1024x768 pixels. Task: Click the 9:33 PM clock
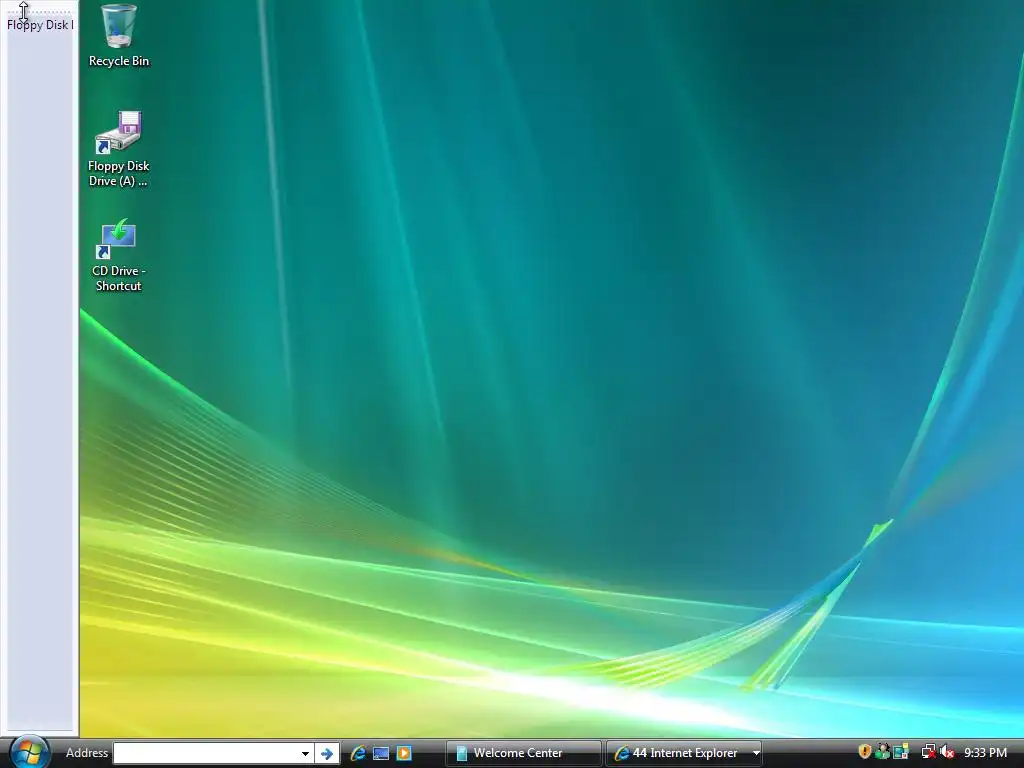(985, 753)
